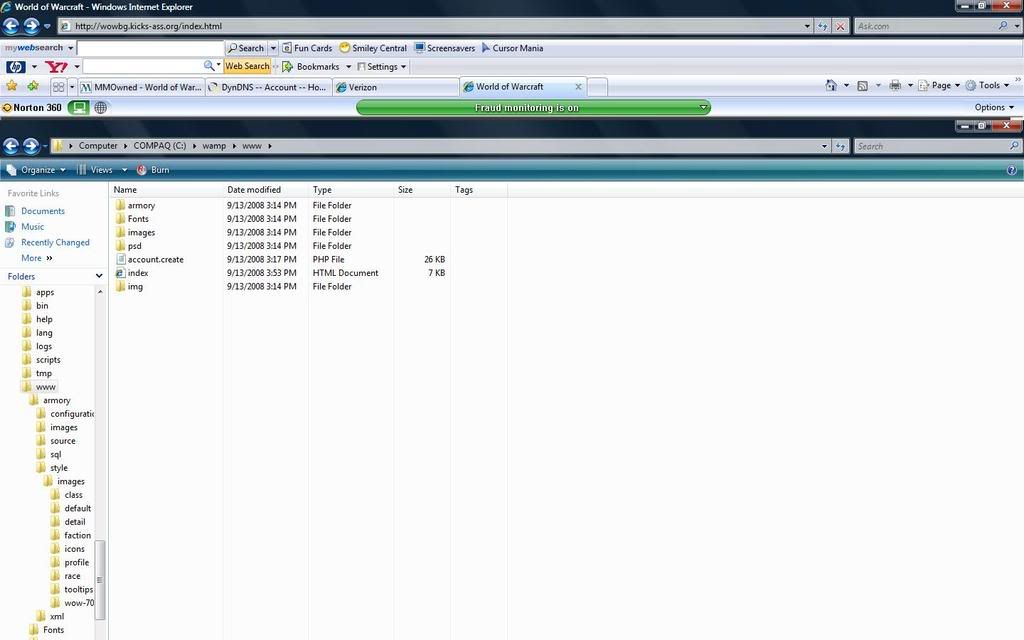Click the Explorer Search box
Viewport: 1024px width, 640px height.
click(x=932, y=146)
